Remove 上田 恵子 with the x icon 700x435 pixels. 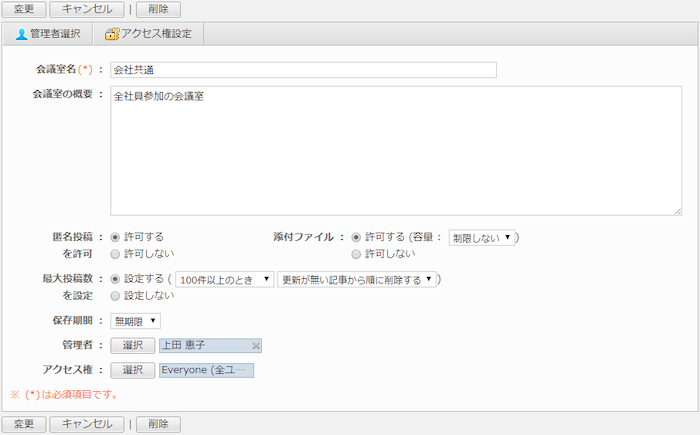click(256, 346)
